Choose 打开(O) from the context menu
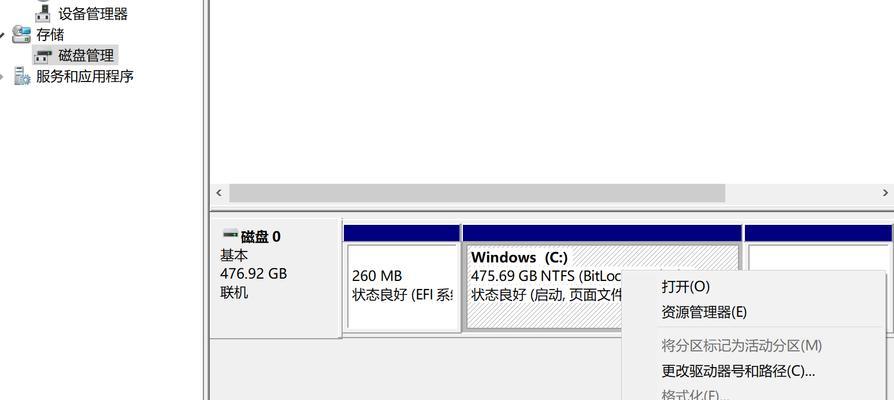The image size is (894, 400). point(686,287)
